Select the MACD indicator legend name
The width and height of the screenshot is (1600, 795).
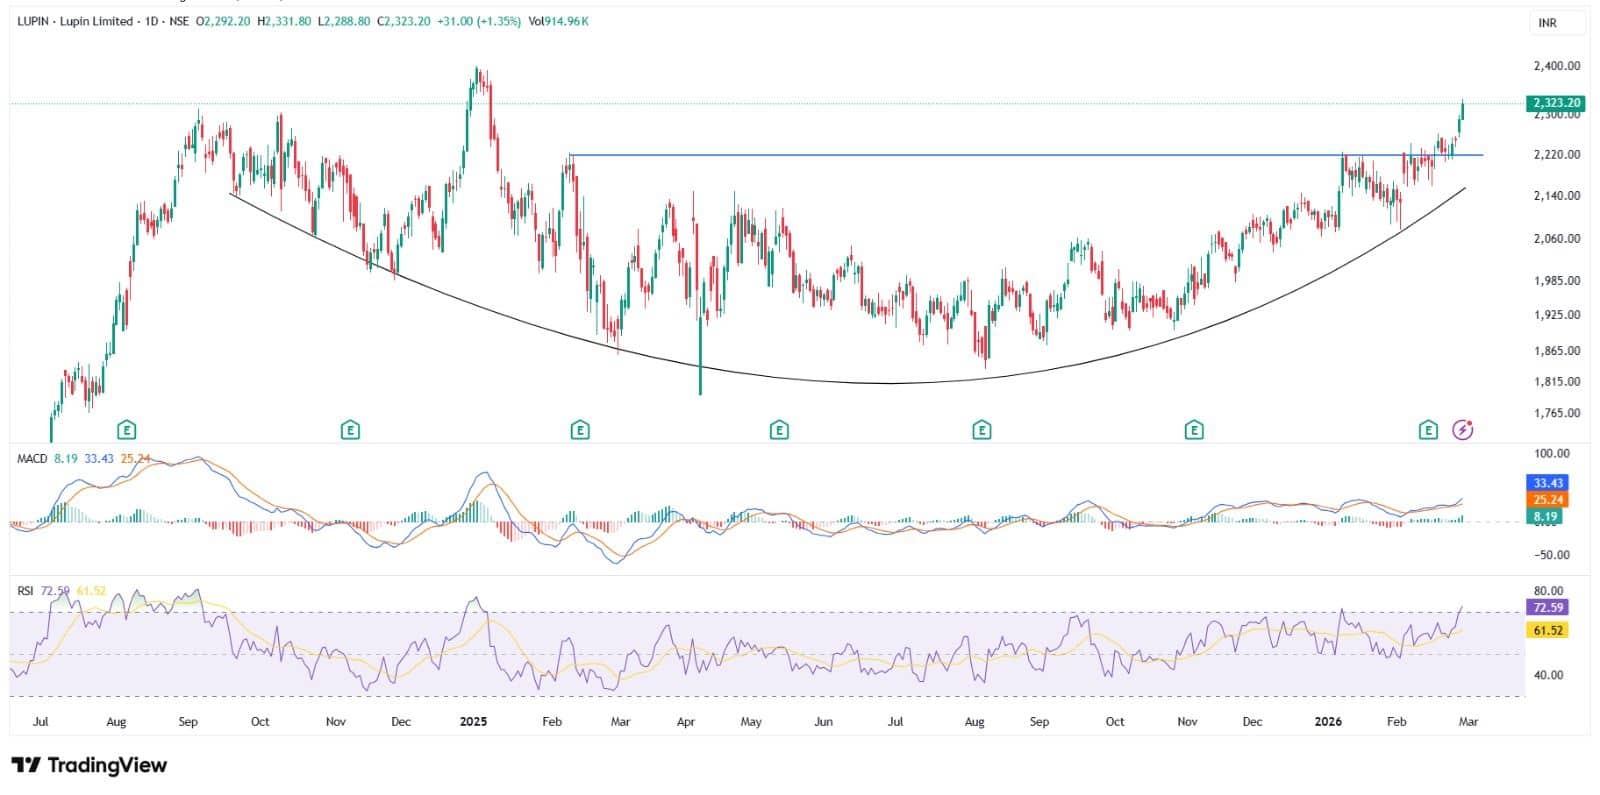[x=33, y=458]
